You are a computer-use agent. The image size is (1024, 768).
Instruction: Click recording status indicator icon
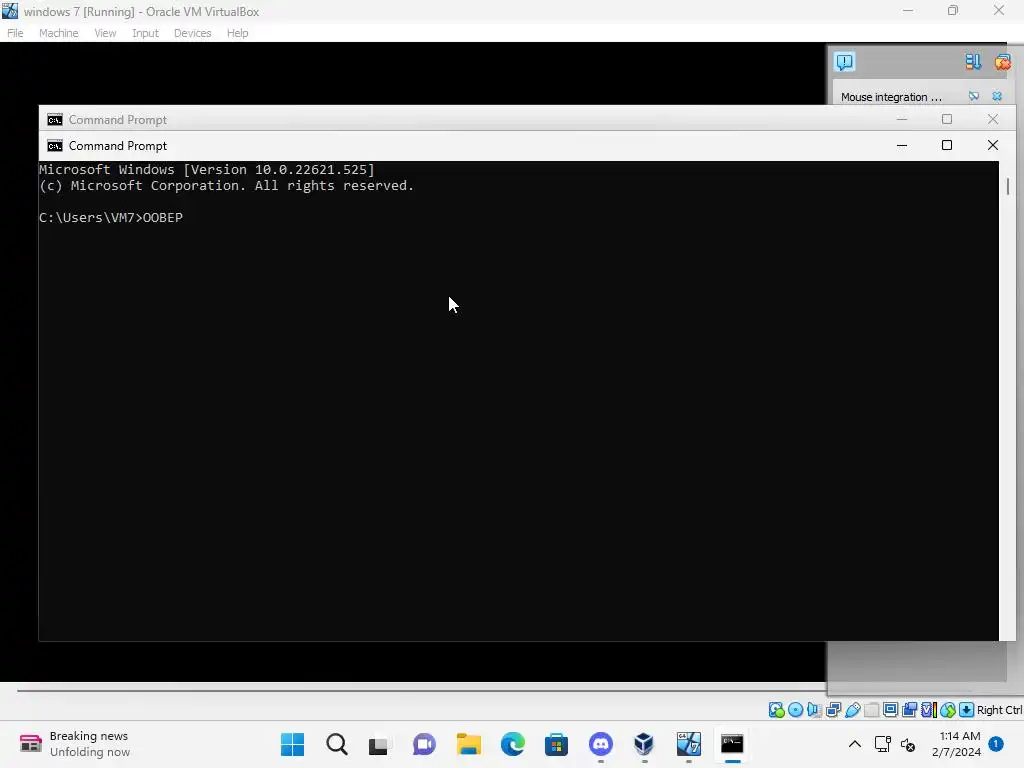[x=909, y=710]
